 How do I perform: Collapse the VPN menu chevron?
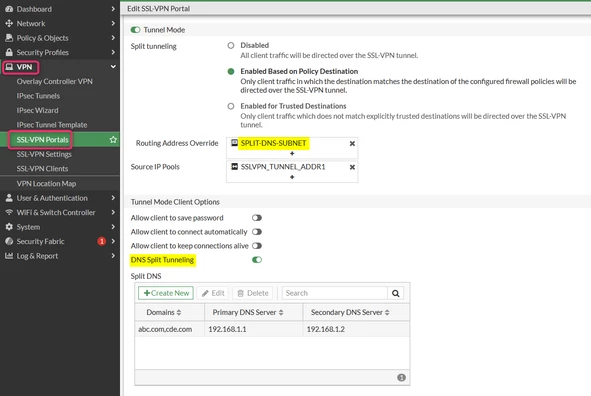click(x=113, y=67)
